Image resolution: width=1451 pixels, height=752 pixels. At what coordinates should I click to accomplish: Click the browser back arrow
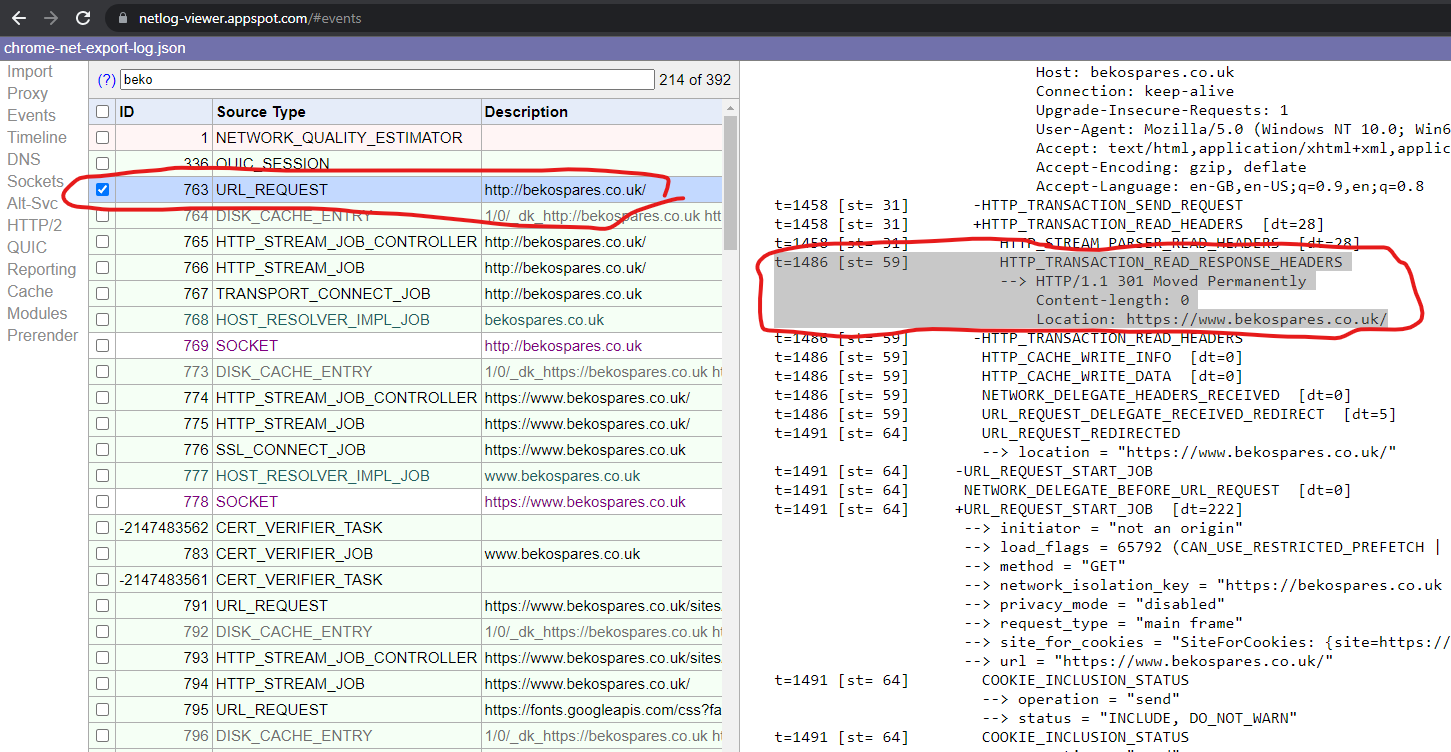click(19, 18)
